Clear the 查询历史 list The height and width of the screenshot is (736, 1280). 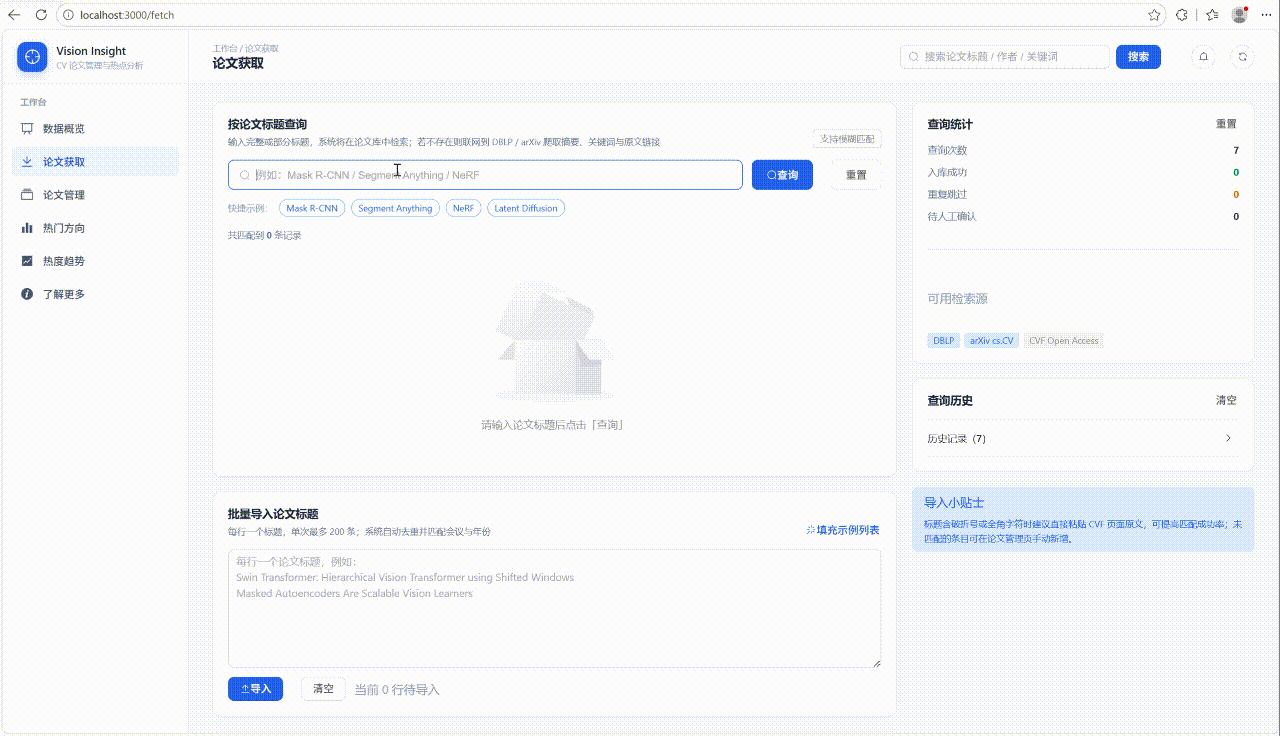(1226, 400)
